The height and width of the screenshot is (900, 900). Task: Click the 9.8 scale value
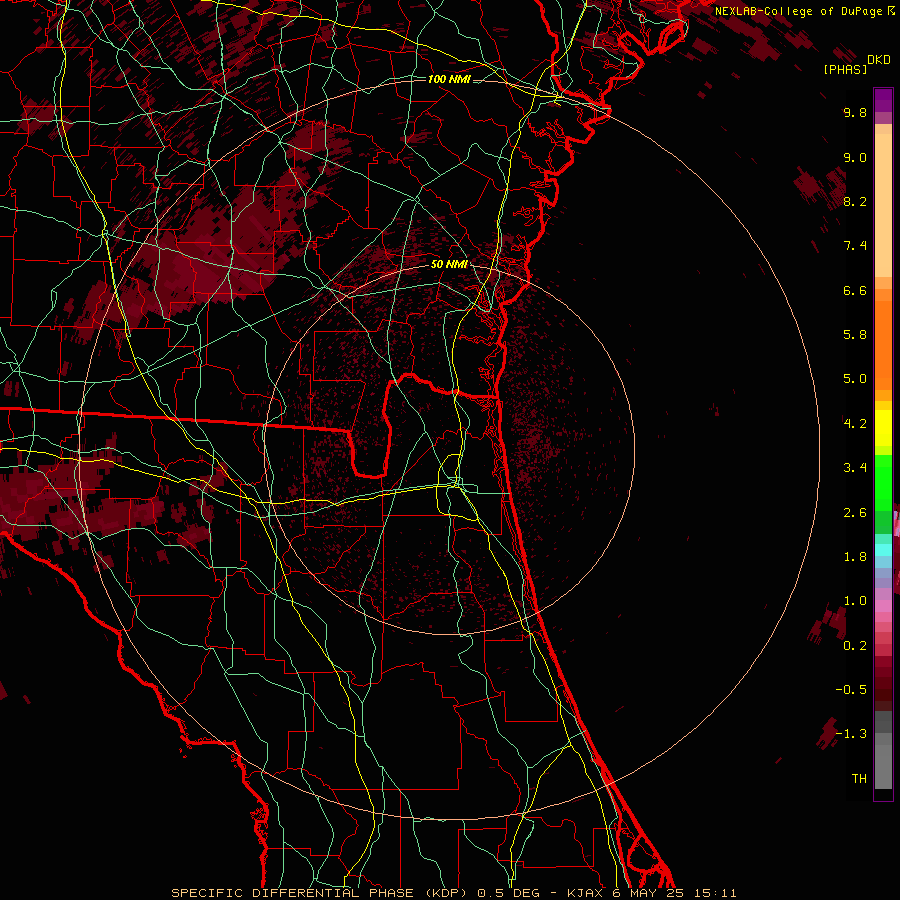(x=855, y=112)
